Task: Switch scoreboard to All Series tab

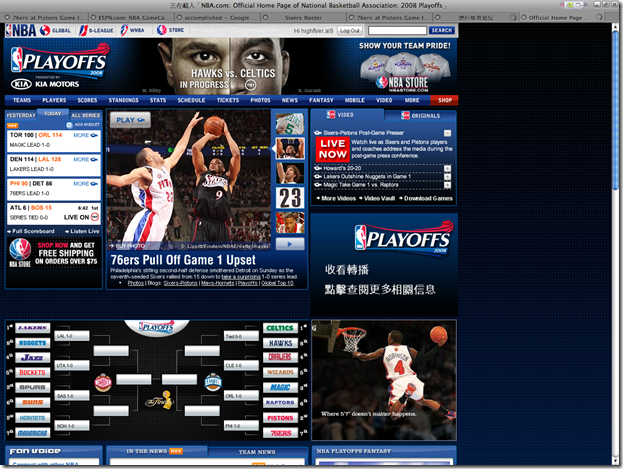Action: click(86, 115)
